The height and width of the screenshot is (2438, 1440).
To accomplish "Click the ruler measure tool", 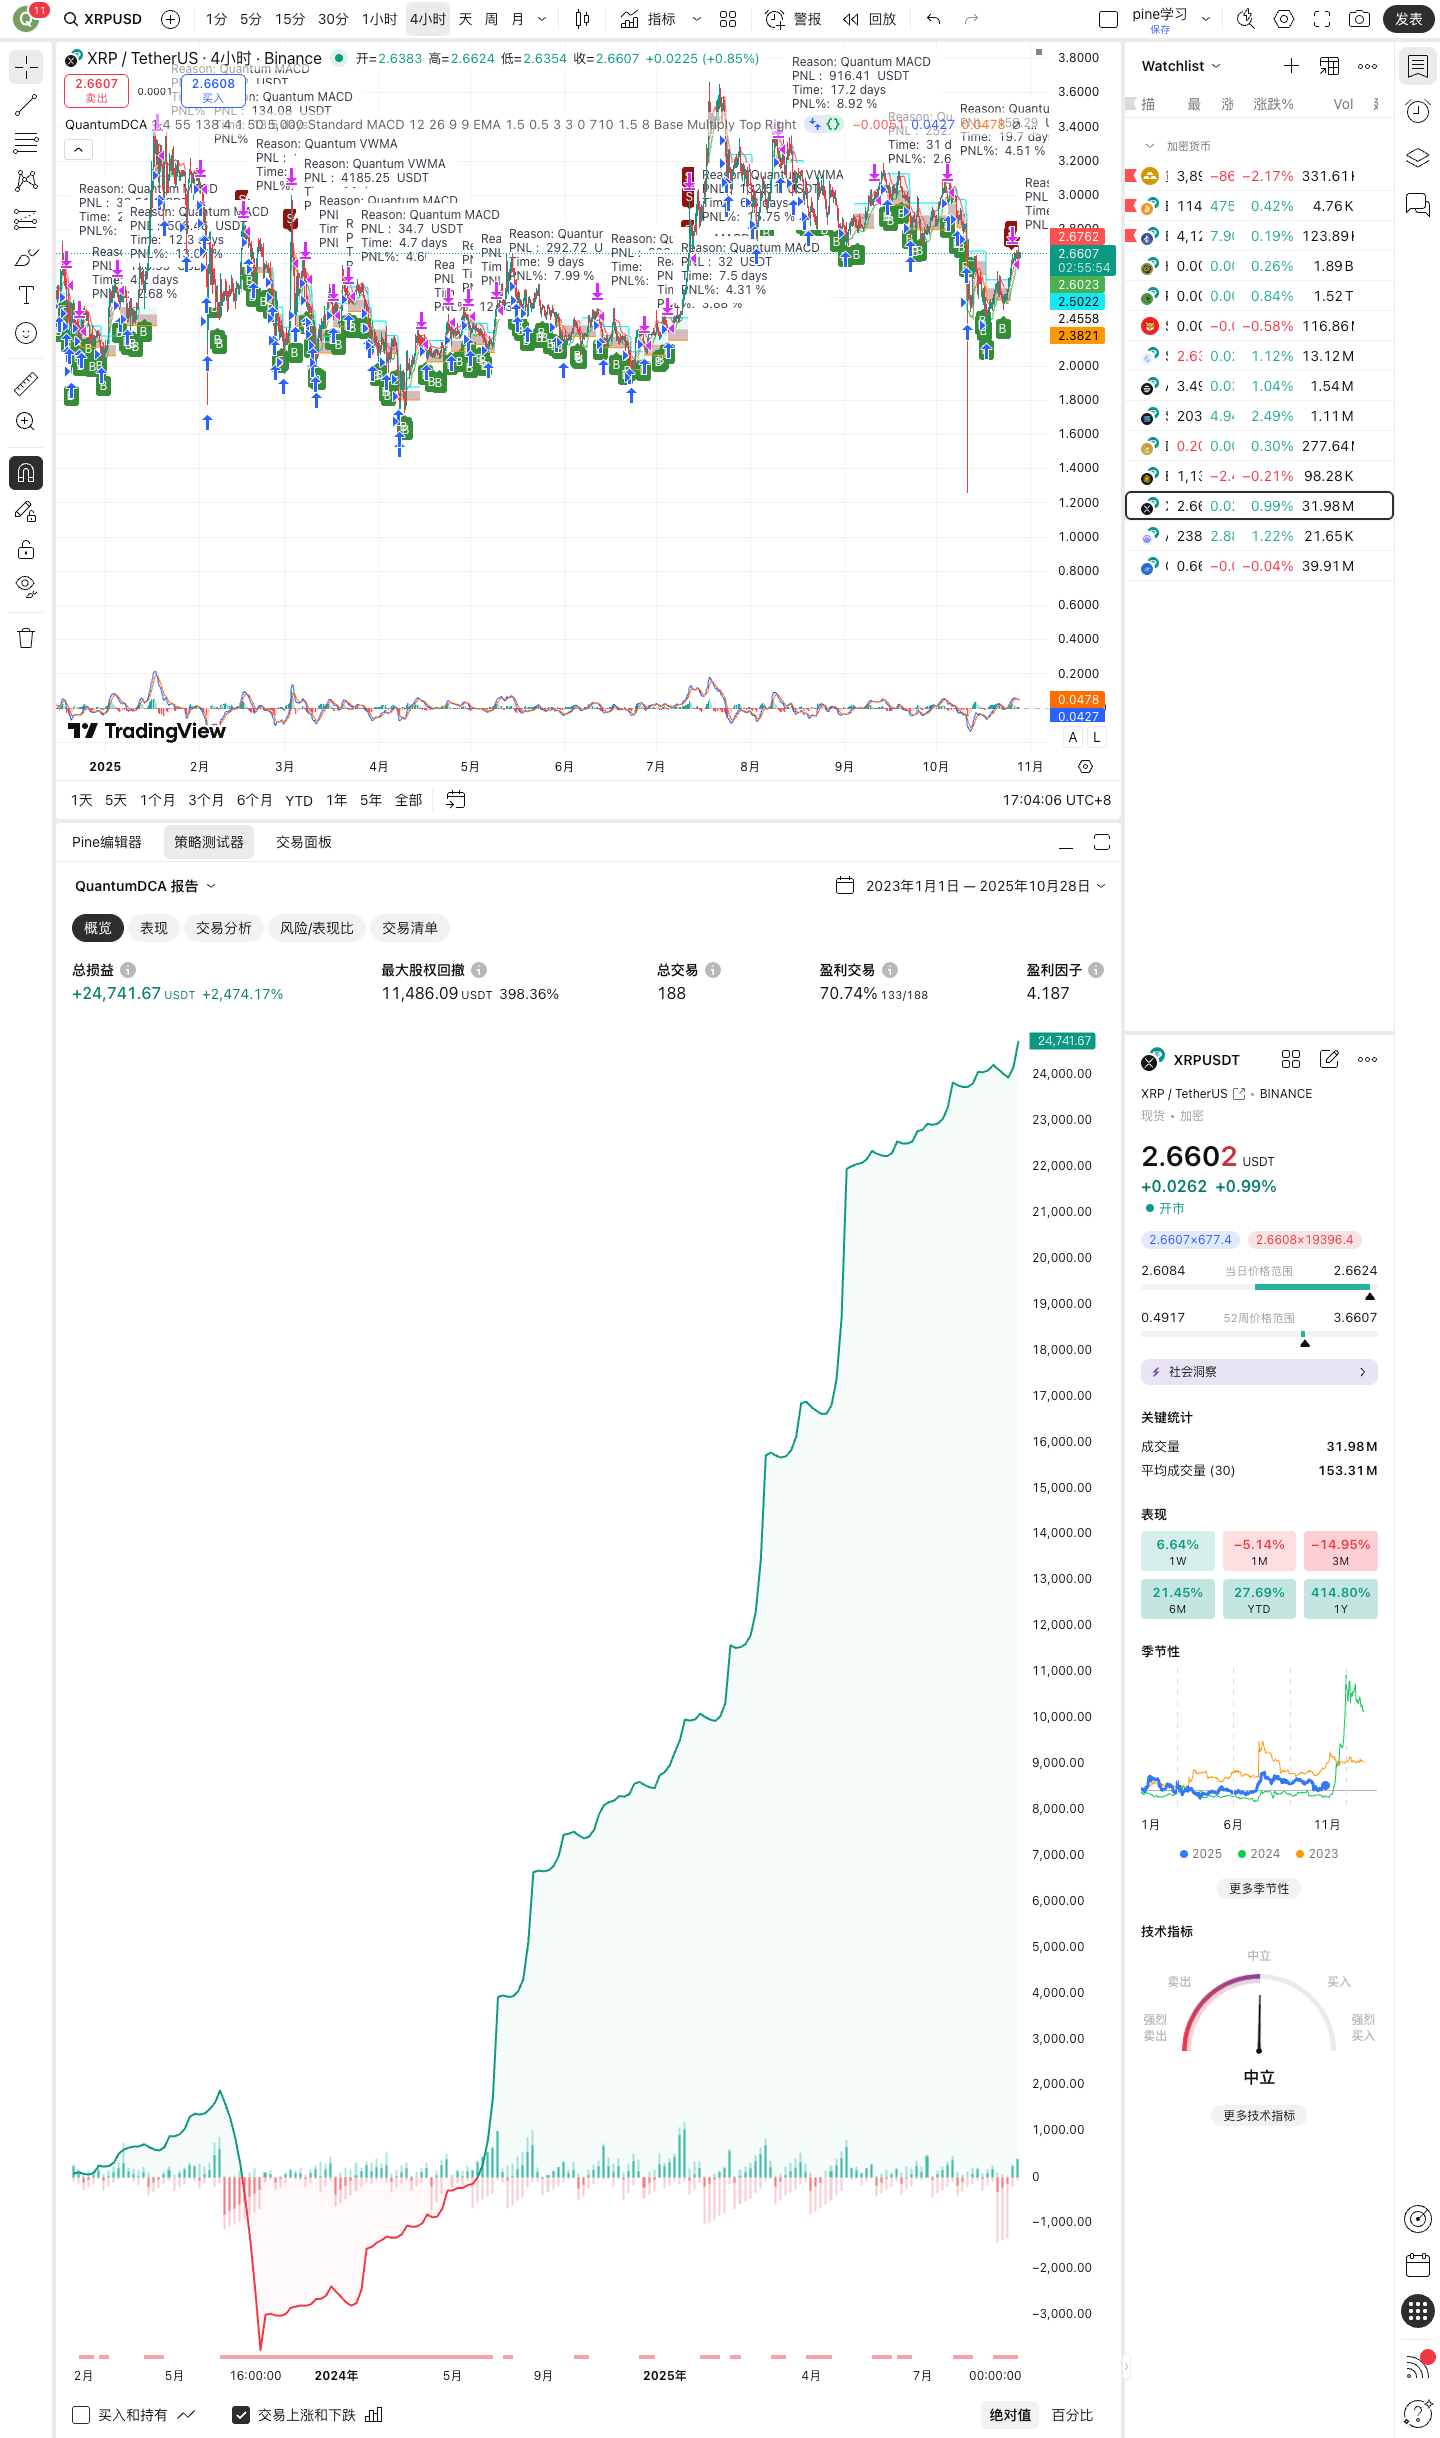I will point(26,383).
